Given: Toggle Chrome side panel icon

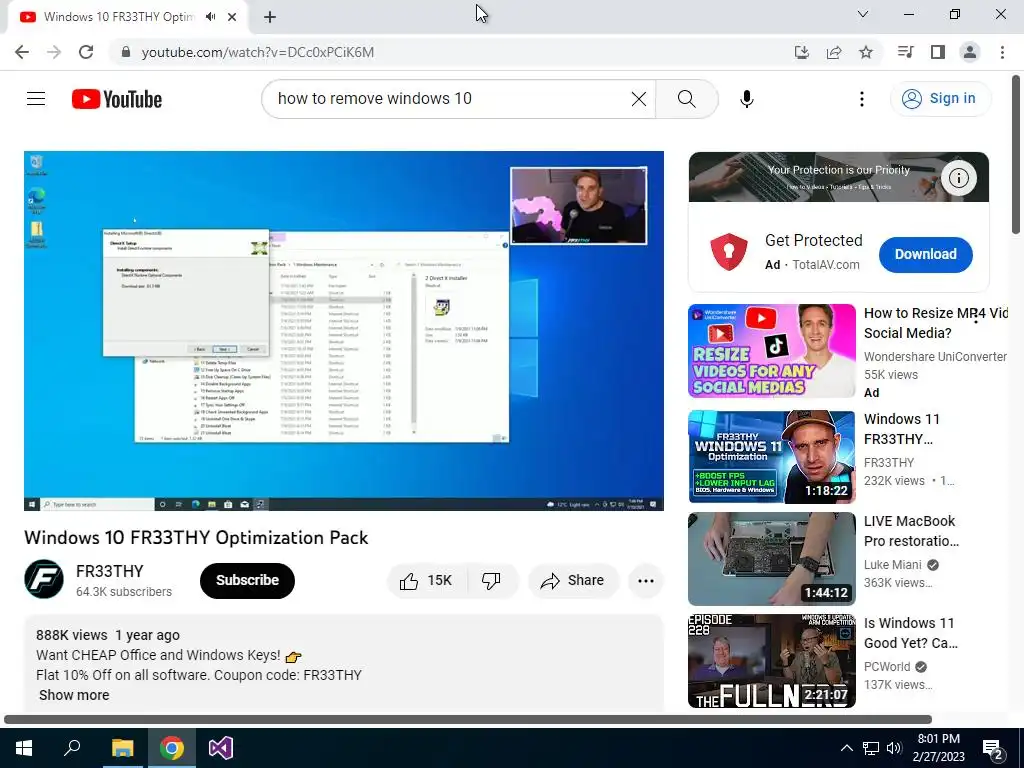Looking at the screenshot, I should tap(938, 52).
